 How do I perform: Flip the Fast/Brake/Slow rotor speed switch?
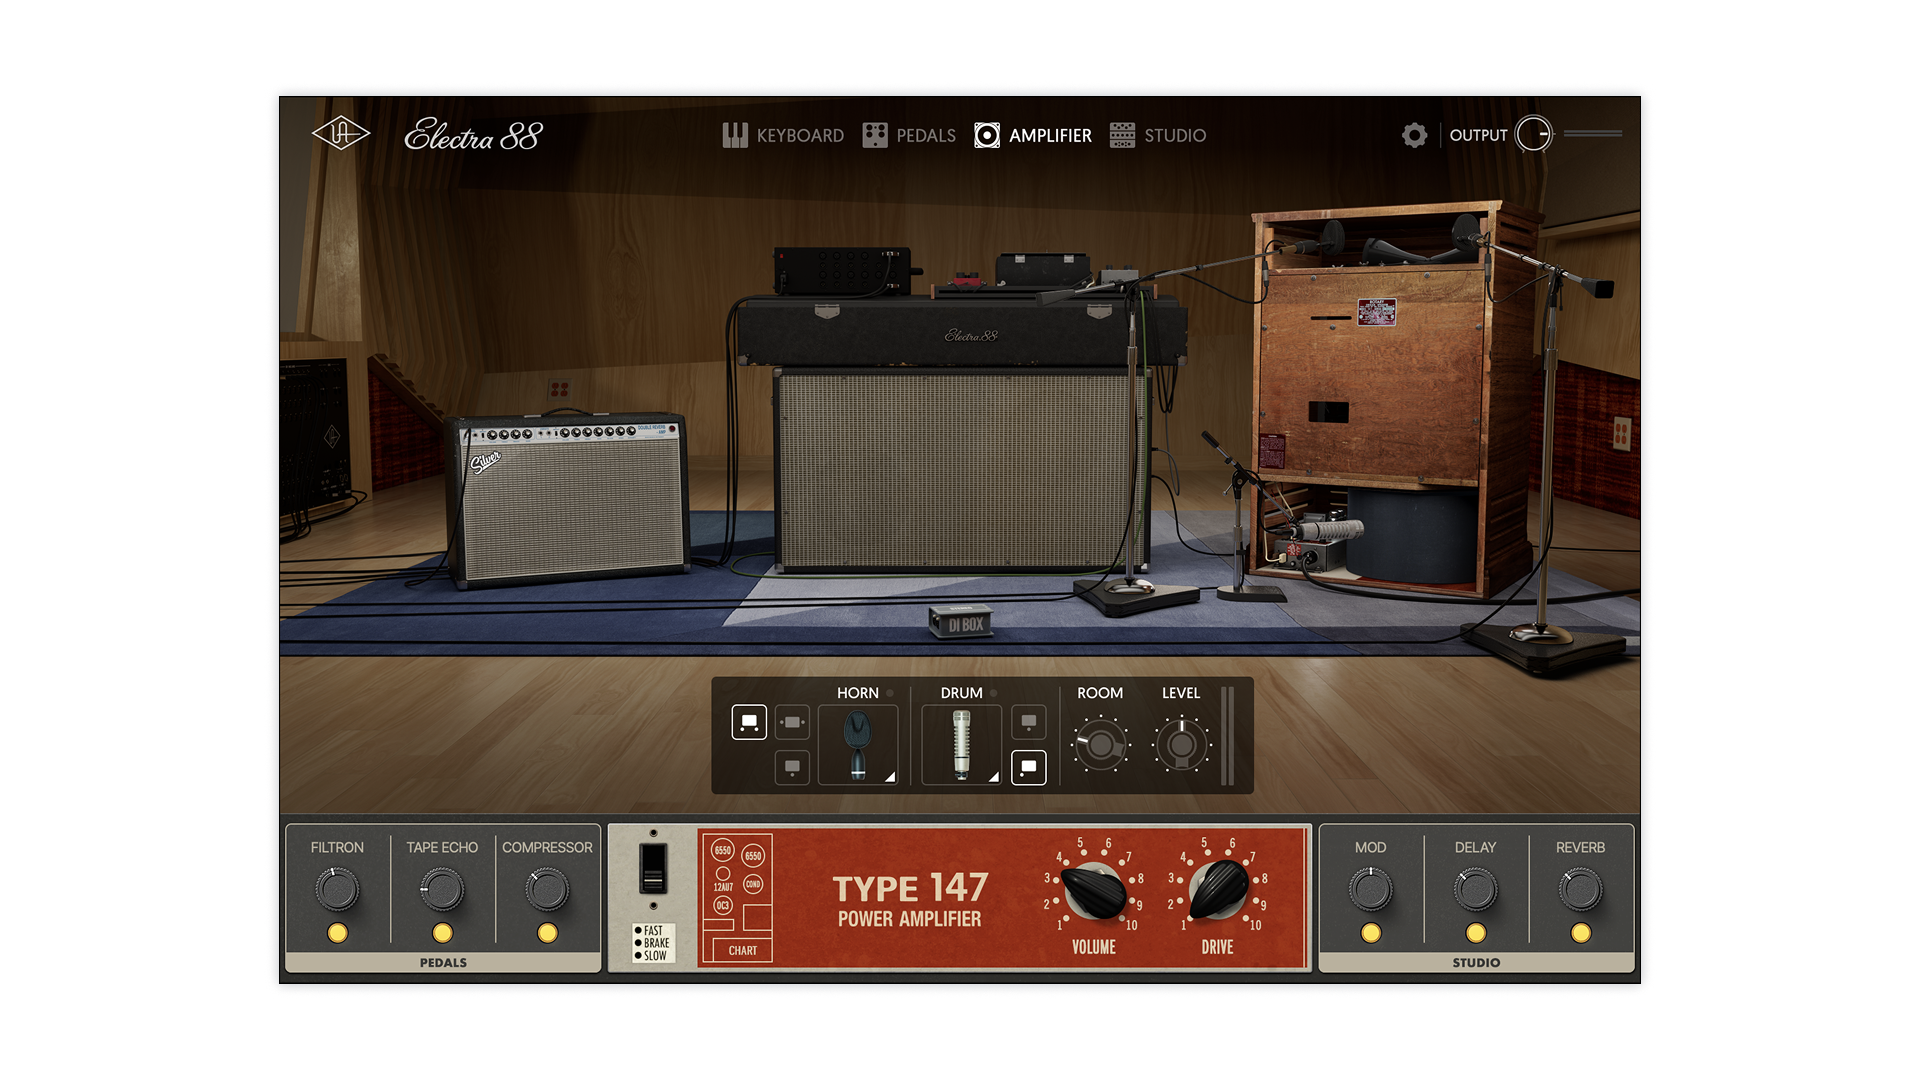653,868
